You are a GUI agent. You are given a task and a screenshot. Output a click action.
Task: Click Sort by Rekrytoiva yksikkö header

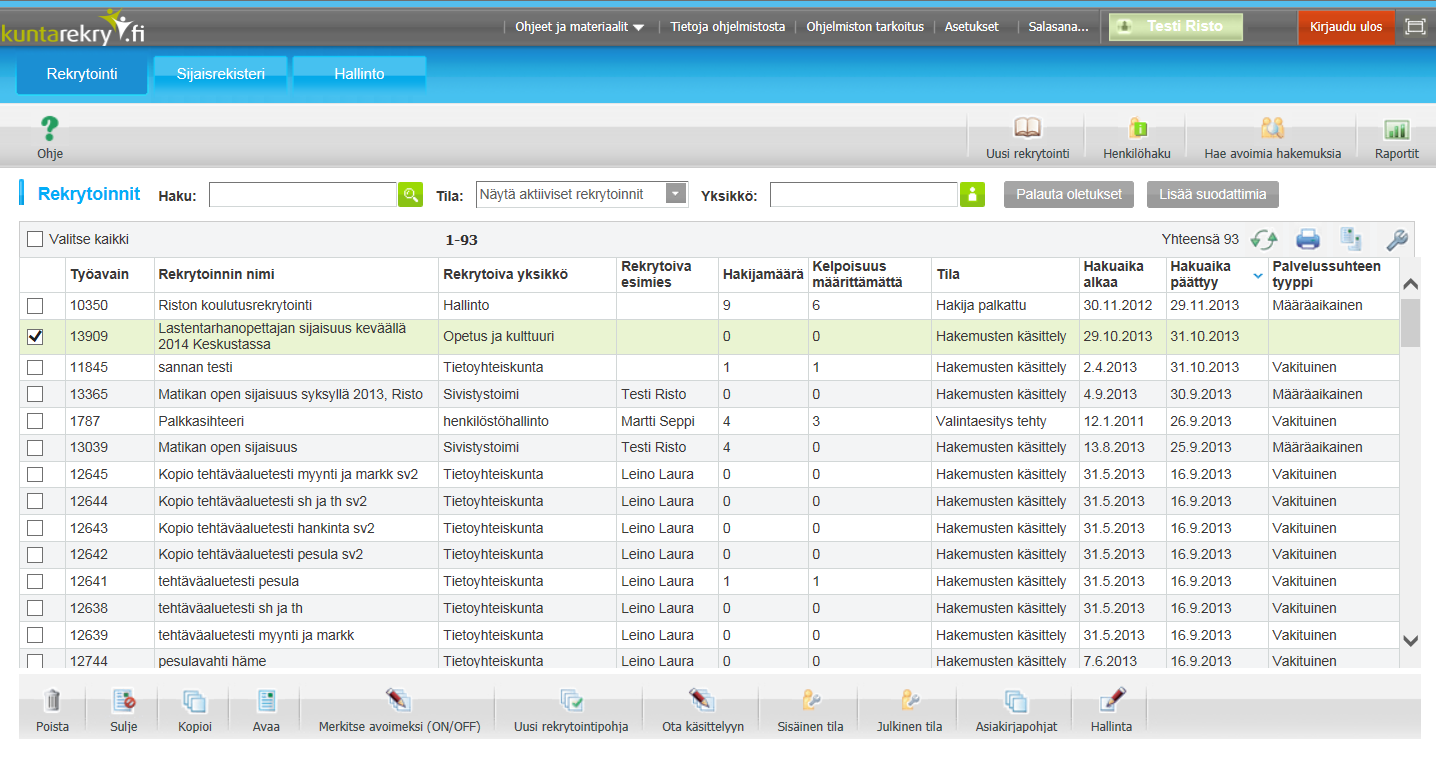coord(527,274)
